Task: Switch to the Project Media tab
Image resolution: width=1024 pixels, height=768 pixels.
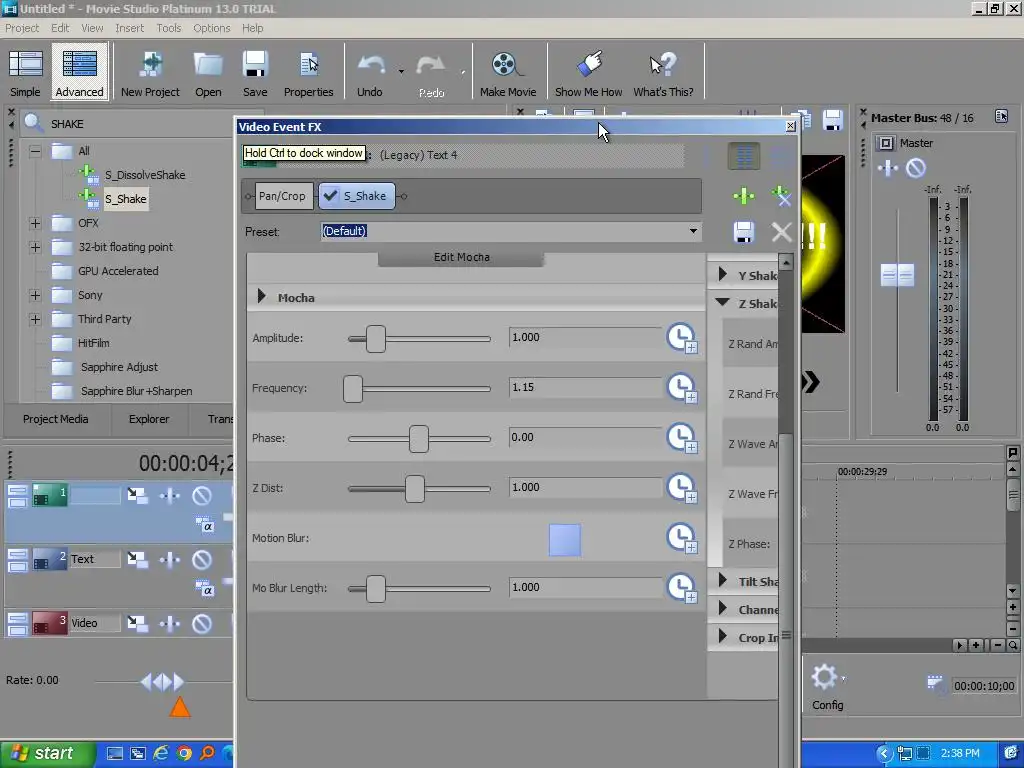Action: coord(56,419)
